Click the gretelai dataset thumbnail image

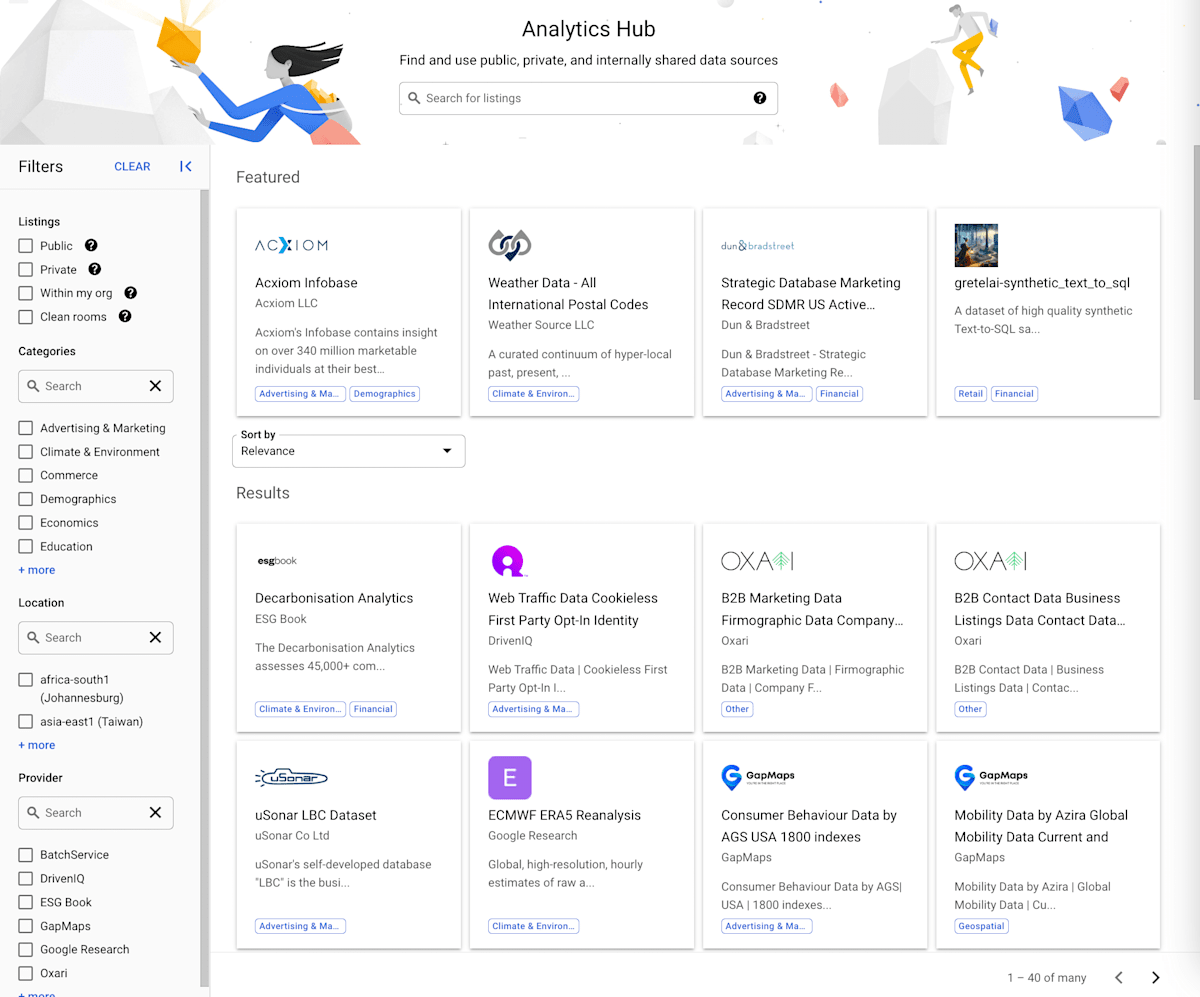pos(976,245)
